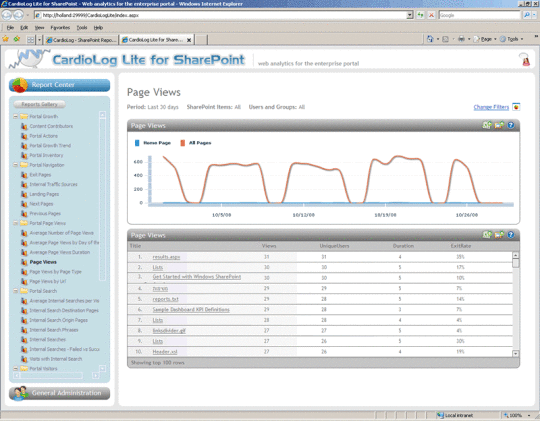The image size is (540, 421).
Task: Open the Internal Traffic Sources report
Action: point(53,184)
